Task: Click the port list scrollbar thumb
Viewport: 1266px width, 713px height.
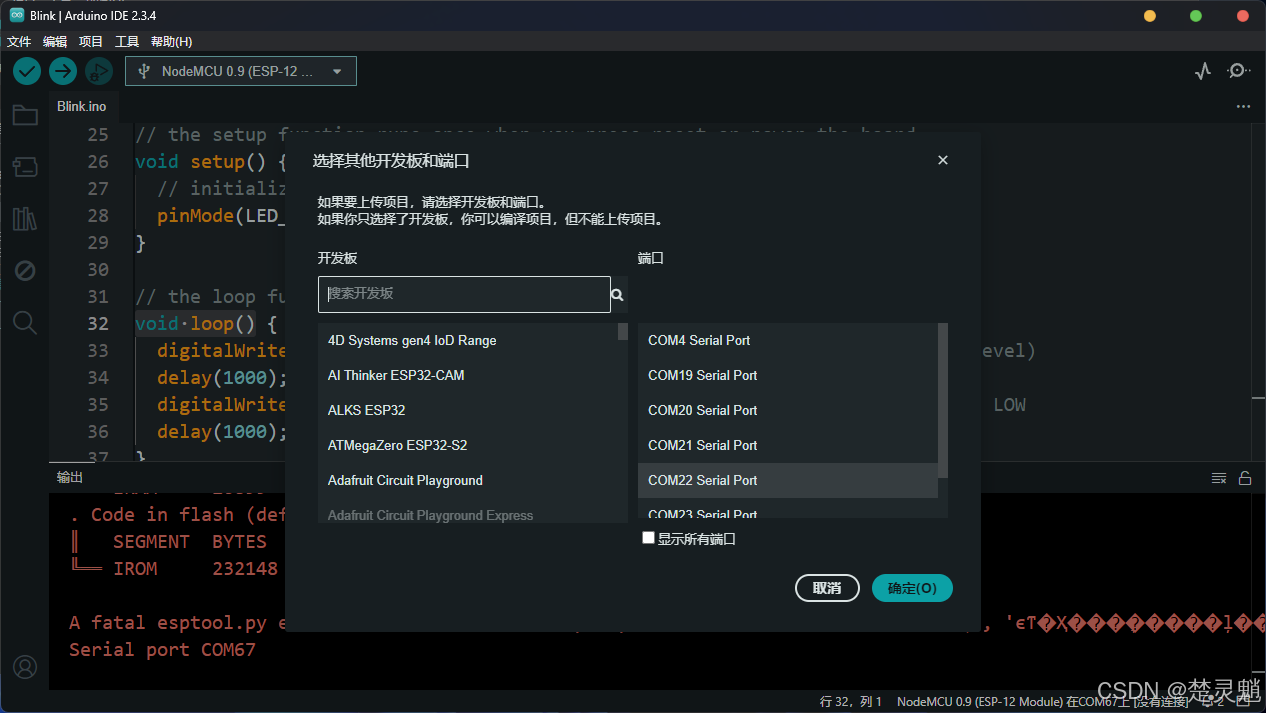Action: [943, 400]
